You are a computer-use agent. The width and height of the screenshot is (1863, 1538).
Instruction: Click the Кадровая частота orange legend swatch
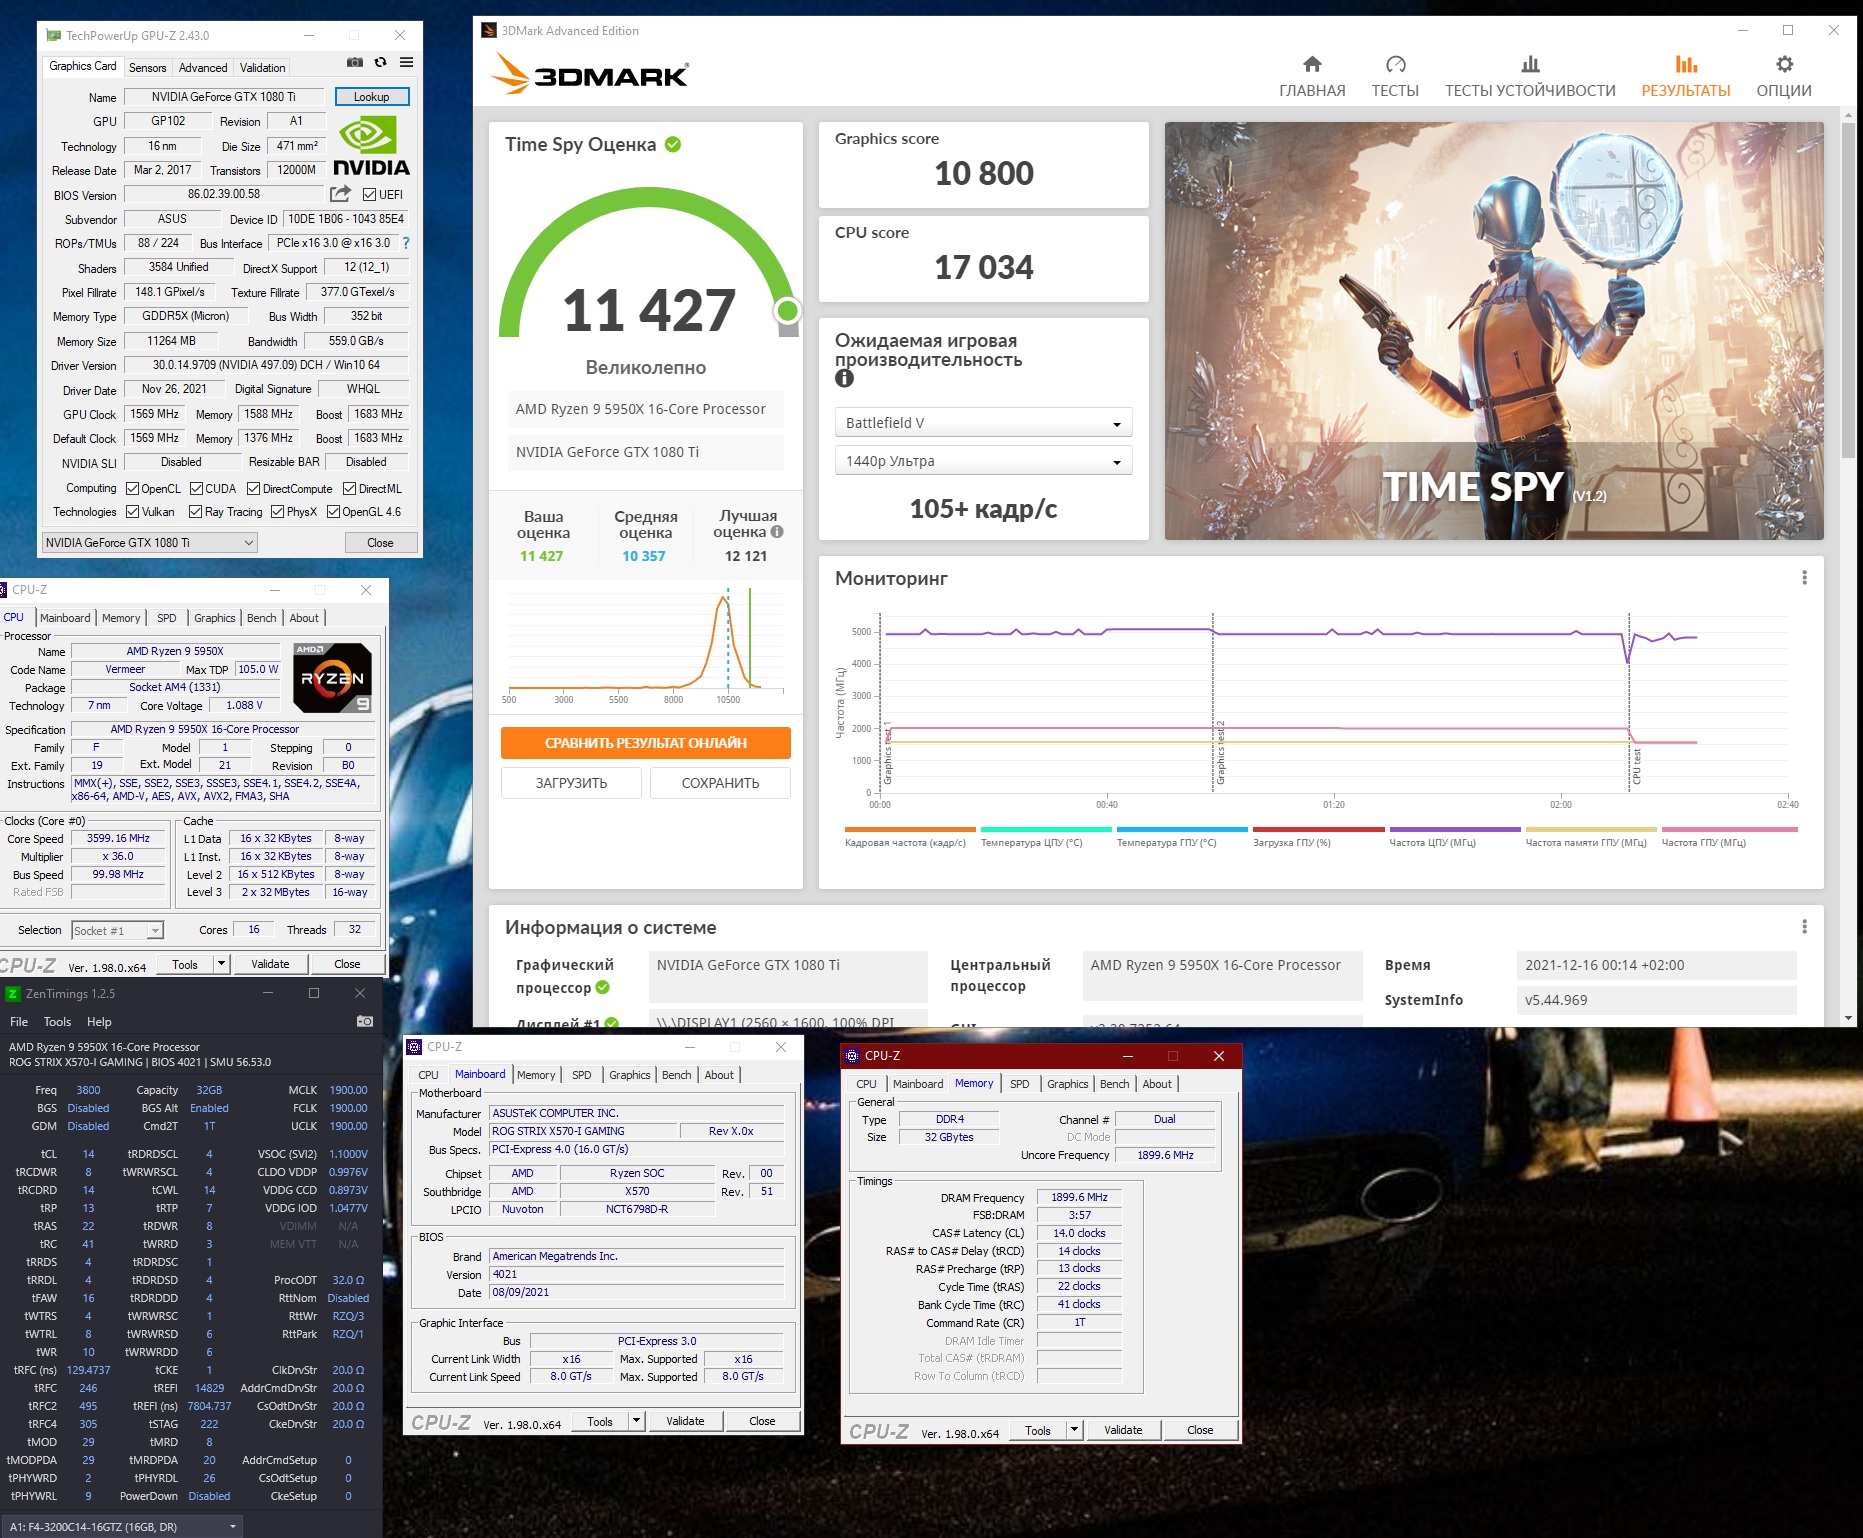click(910, 829)
